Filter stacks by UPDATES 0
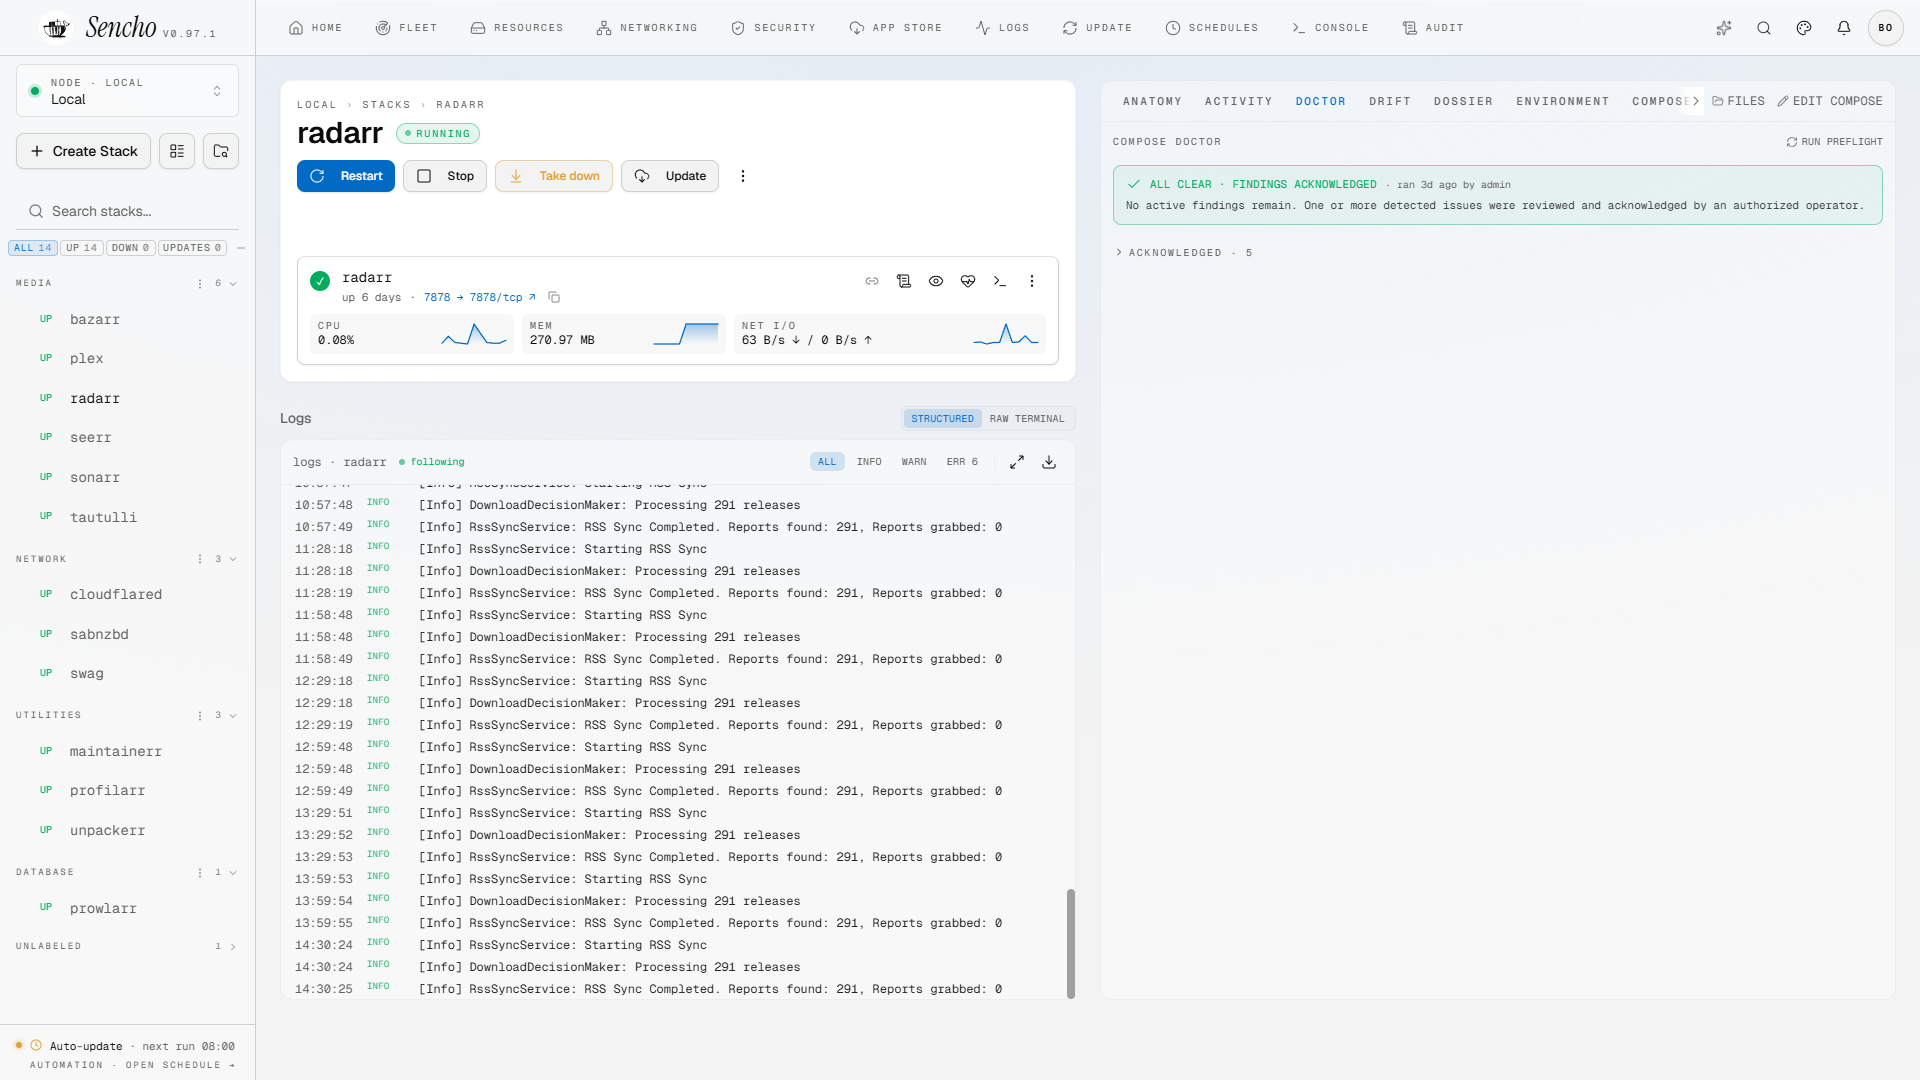Screen dimensions: 1920x1080 (192, 248)
